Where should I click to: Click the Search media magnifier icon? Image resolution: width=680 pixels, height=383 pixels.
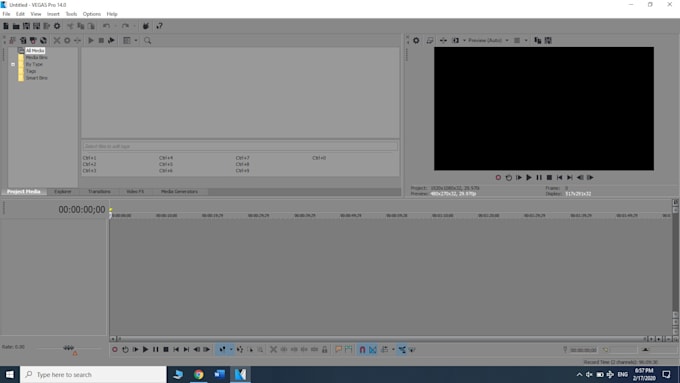[x=147, y=40]
